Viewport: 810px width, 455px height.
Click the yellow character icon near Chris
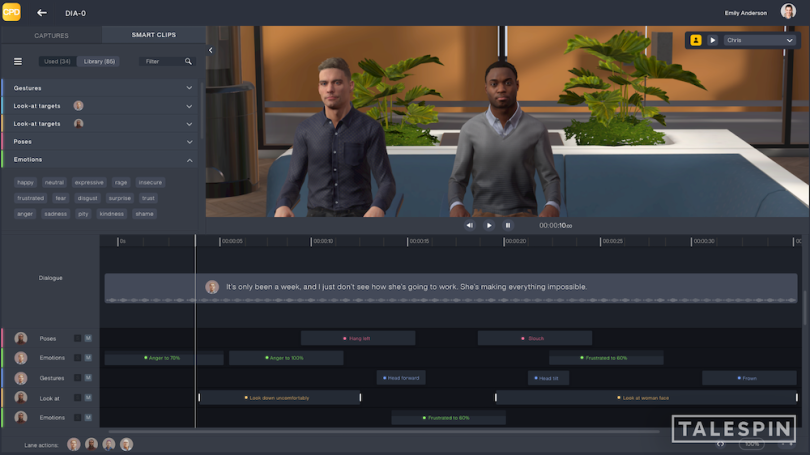click(696, 40)
